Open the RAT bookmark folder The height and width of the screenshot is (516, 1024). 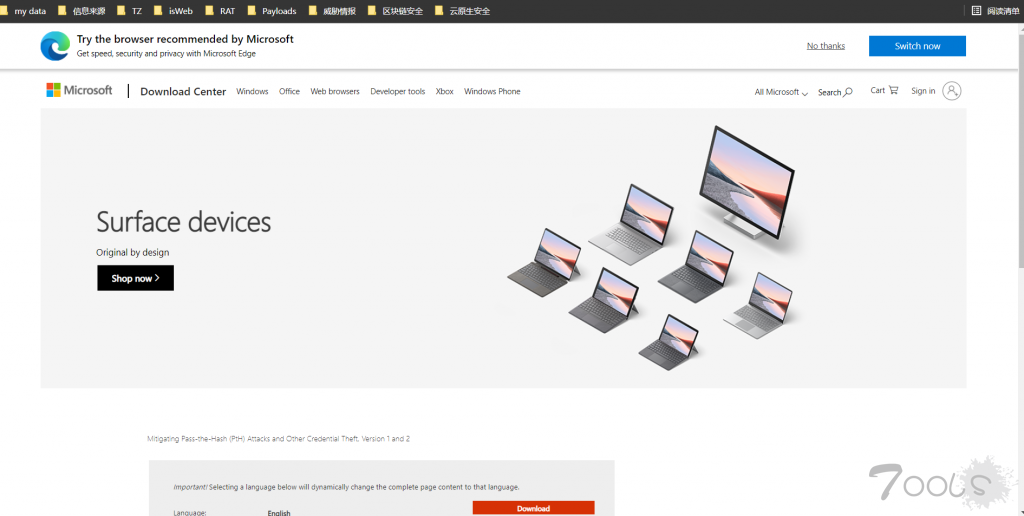pos(220,11)
